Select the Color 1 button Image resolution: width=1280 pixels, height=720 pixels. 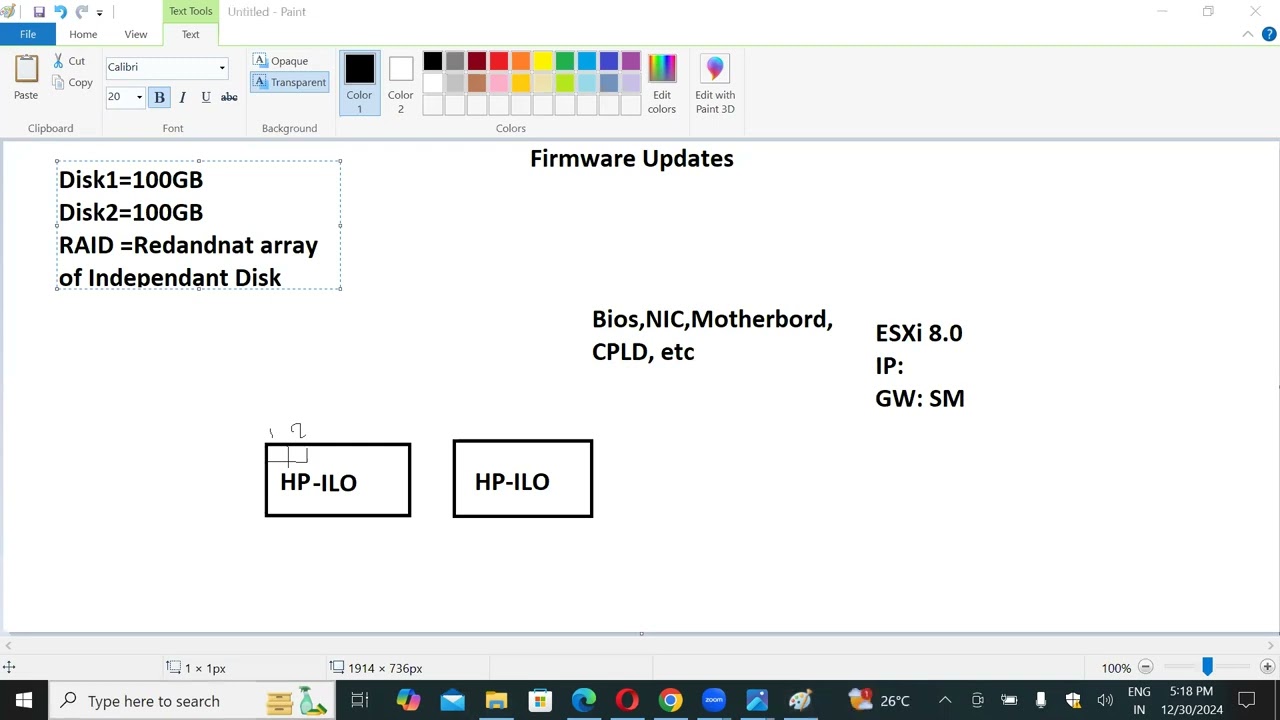(x=360, y=83)
